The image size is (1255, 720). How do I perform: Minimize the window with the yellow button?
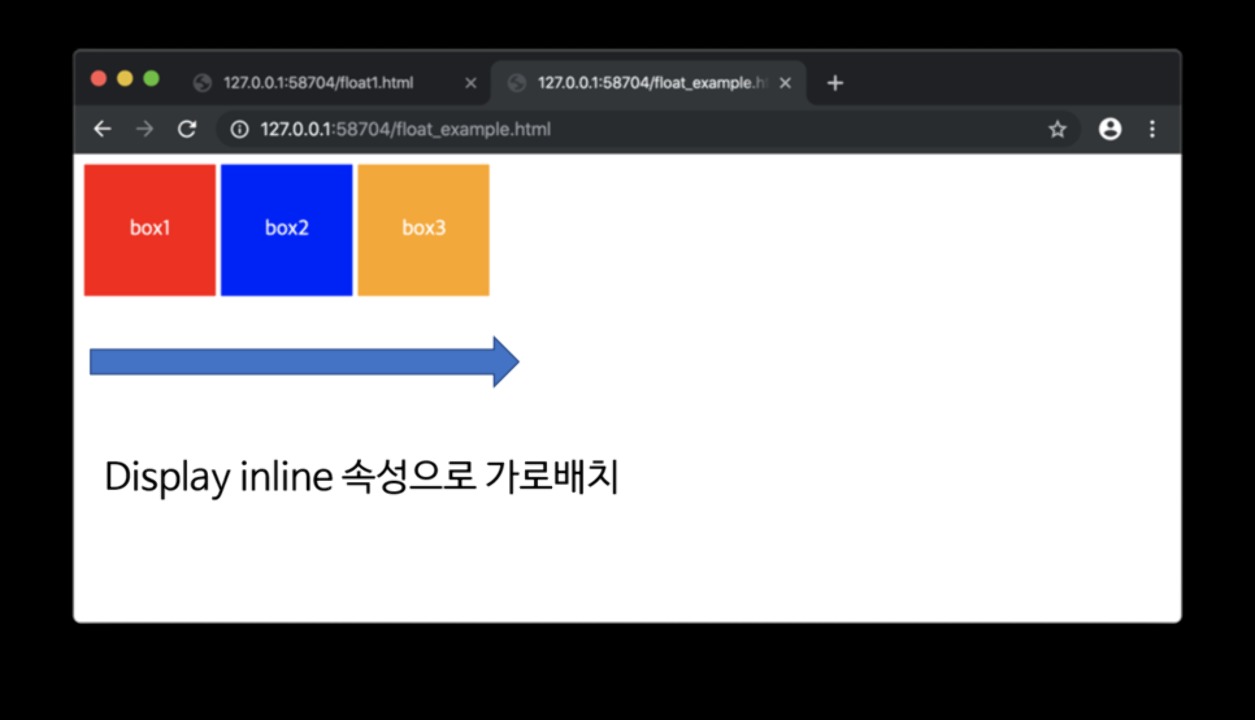click(125, 79)
